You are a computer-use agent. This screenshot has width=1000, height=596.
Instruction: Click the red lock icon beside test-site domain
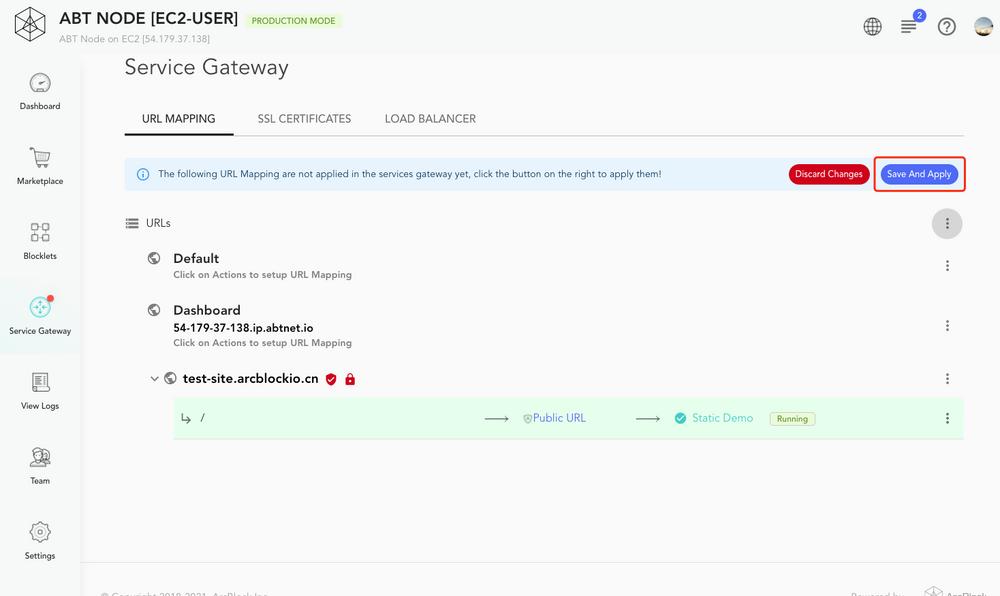tap(349, 379)
